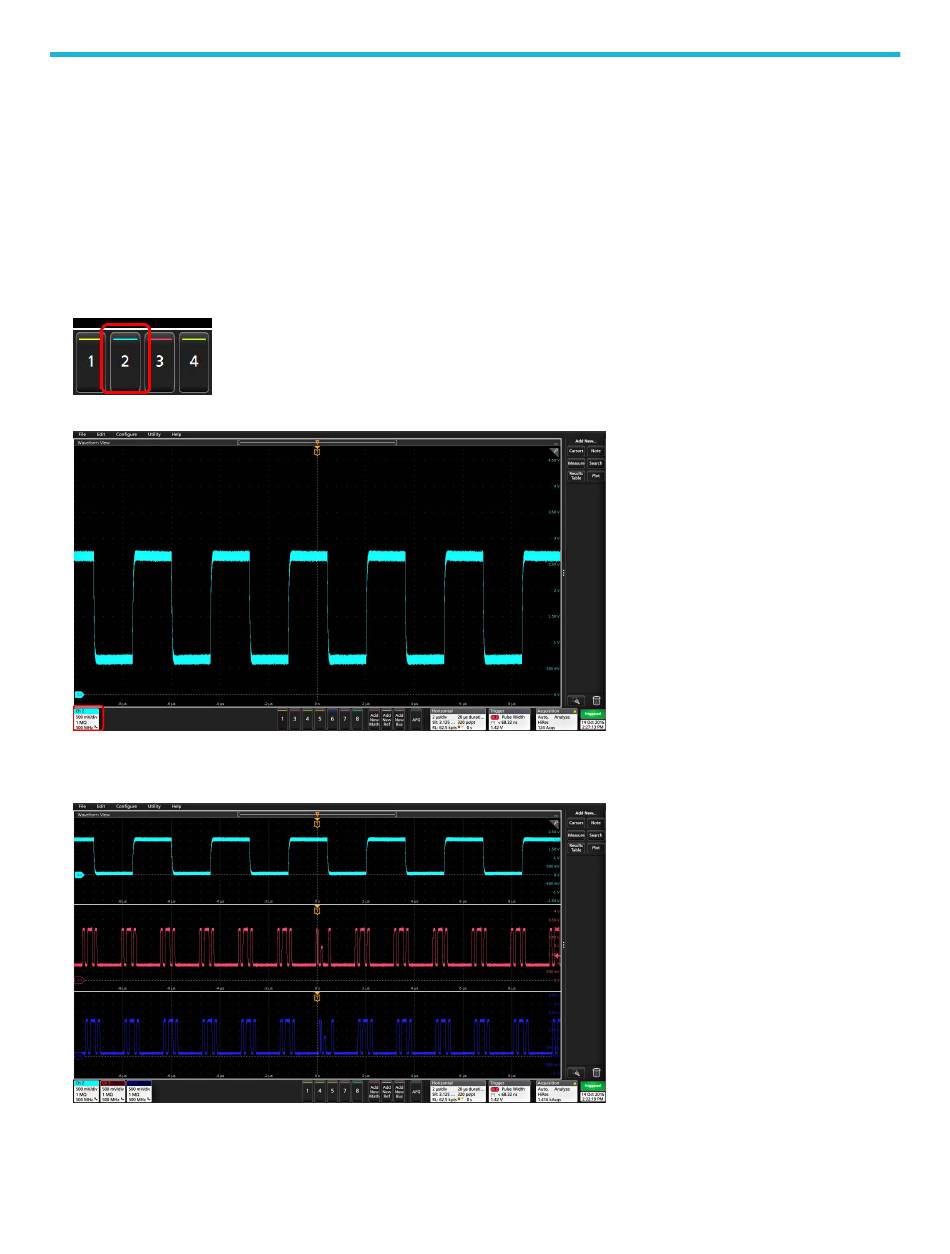Enable channel 1 in single-waveform settings bar

pyautogui.click(x=282, y=719)
